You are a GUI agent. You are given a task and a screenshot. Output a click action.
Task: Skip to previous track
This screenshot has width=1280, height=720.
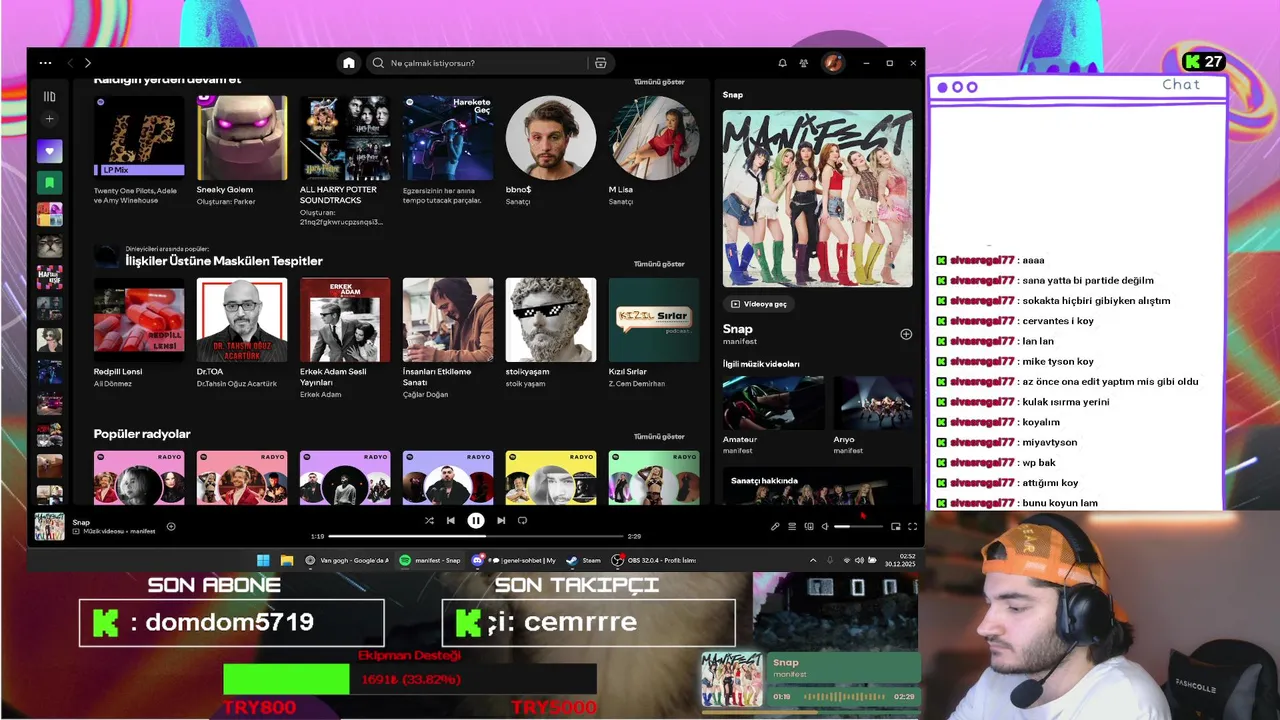(451, 520)
